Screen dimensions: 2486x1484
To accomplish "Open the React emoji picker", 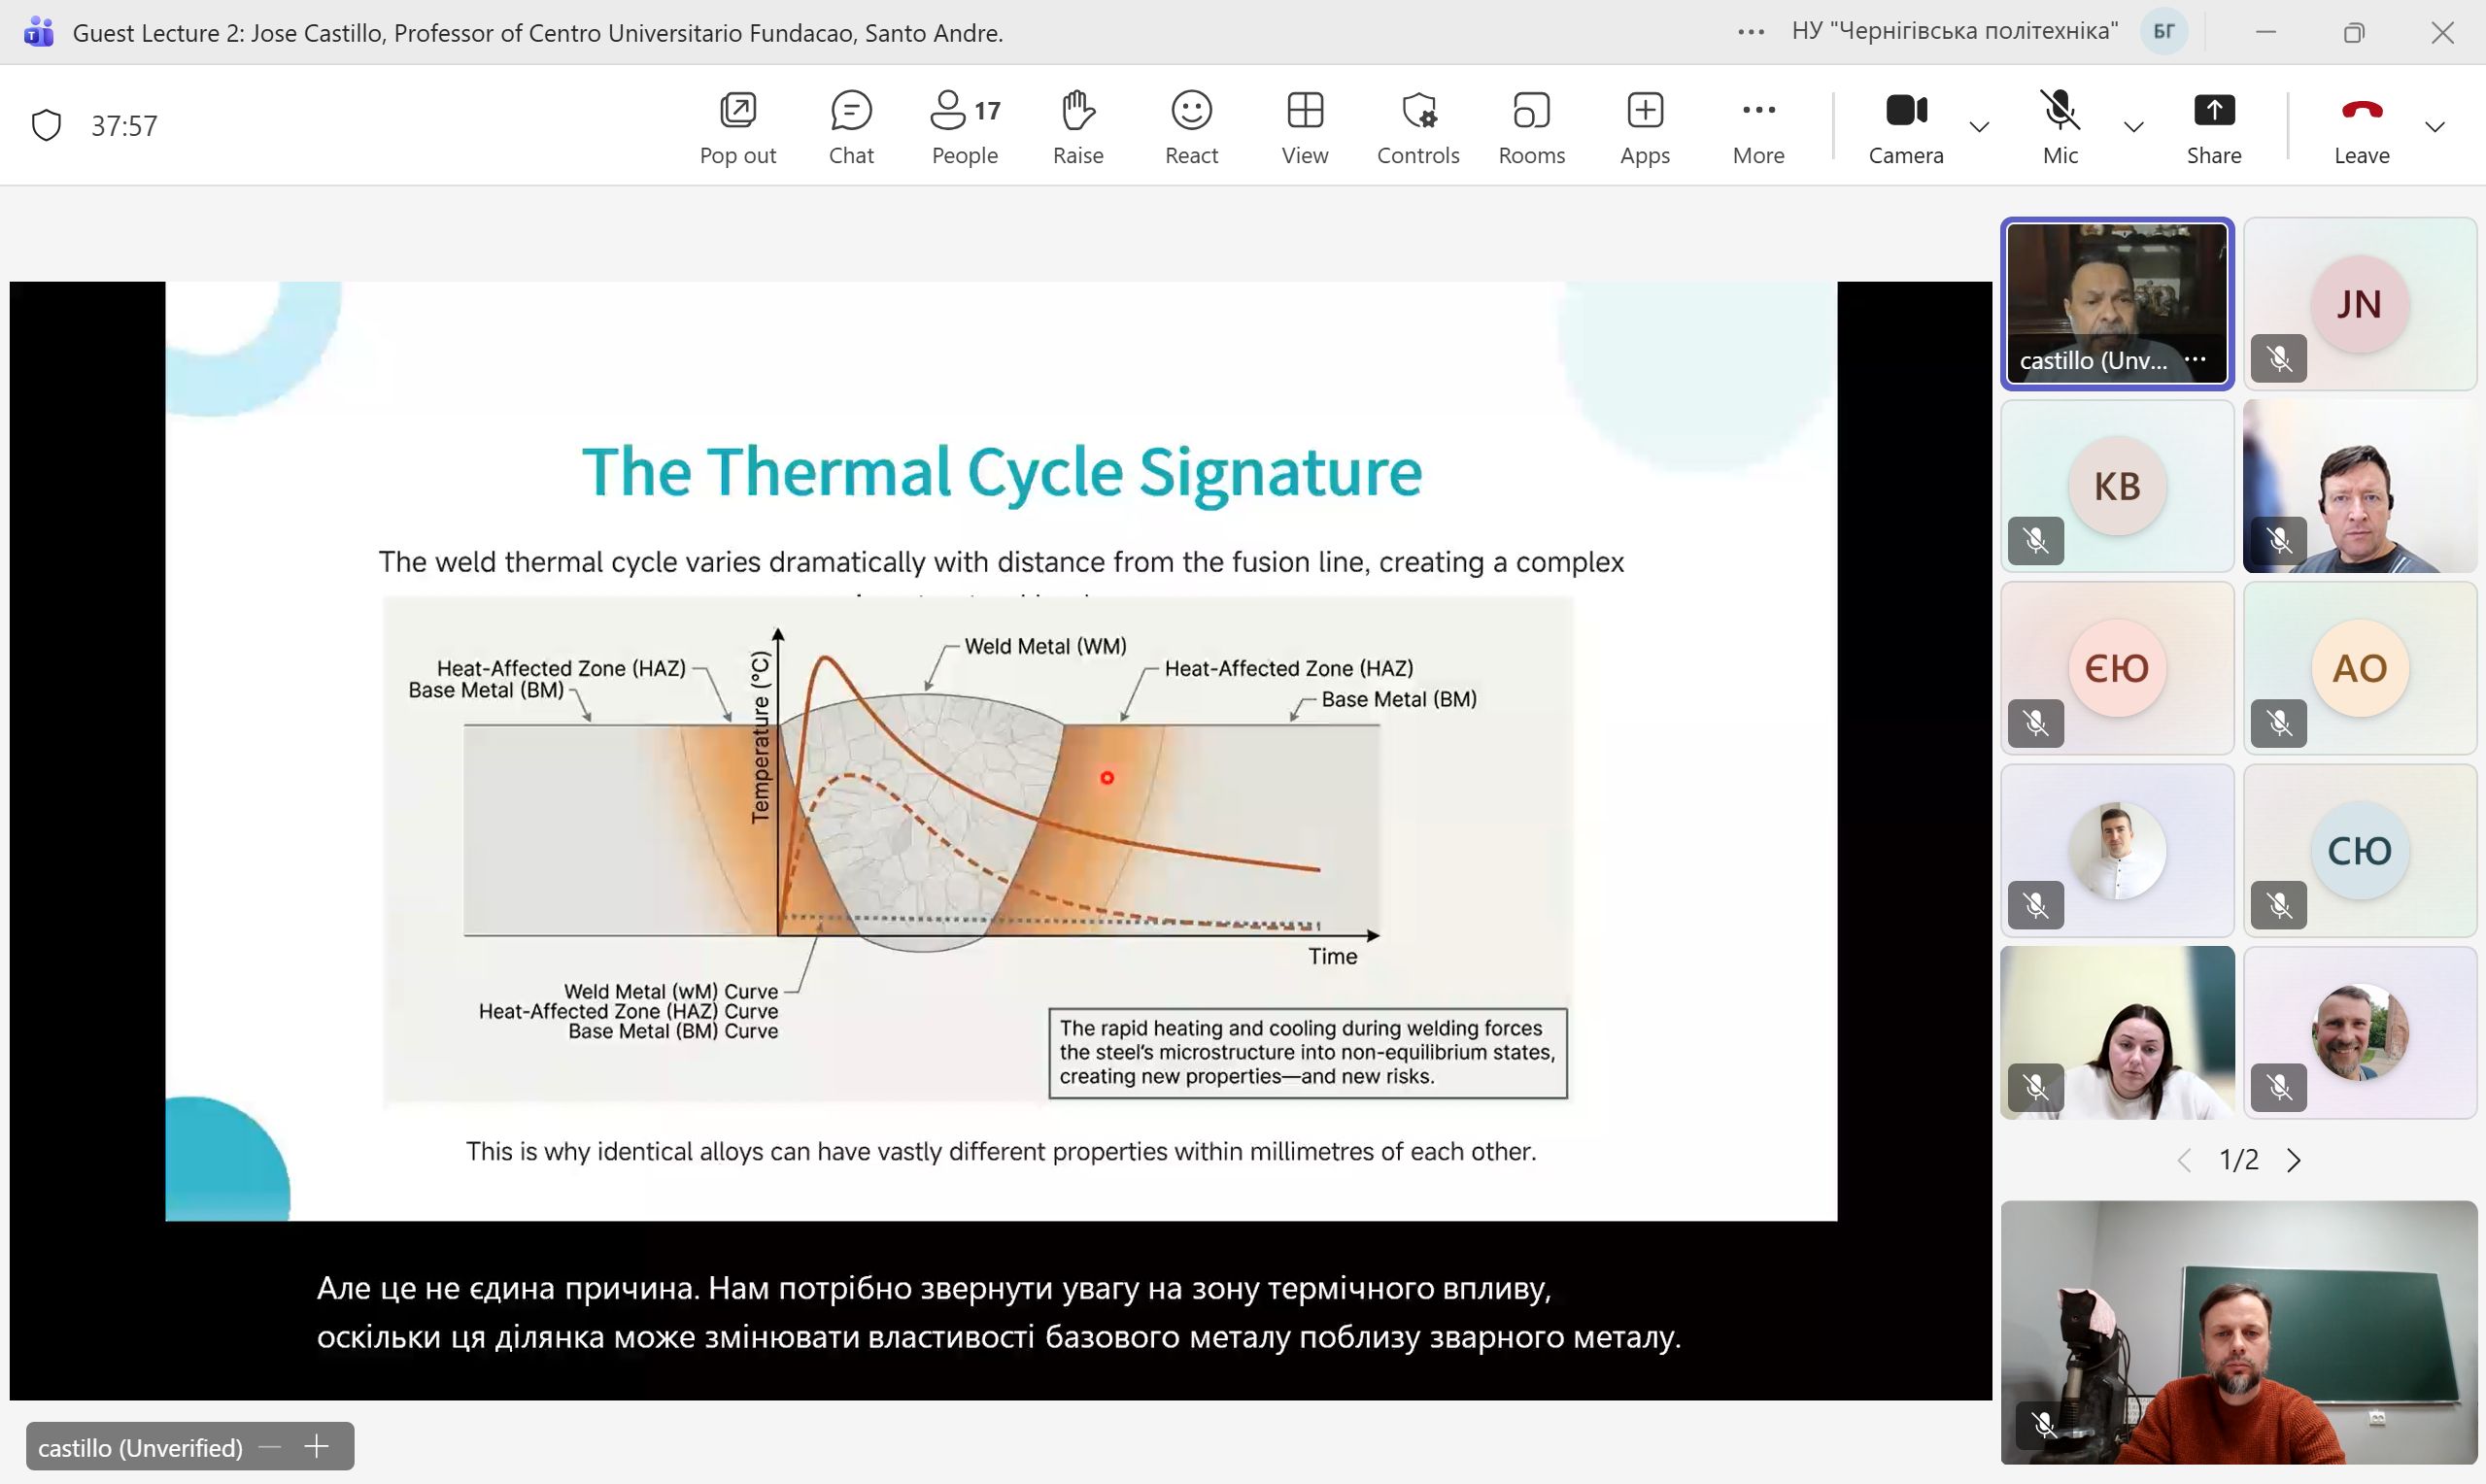I will click(x=1191, y=126).
